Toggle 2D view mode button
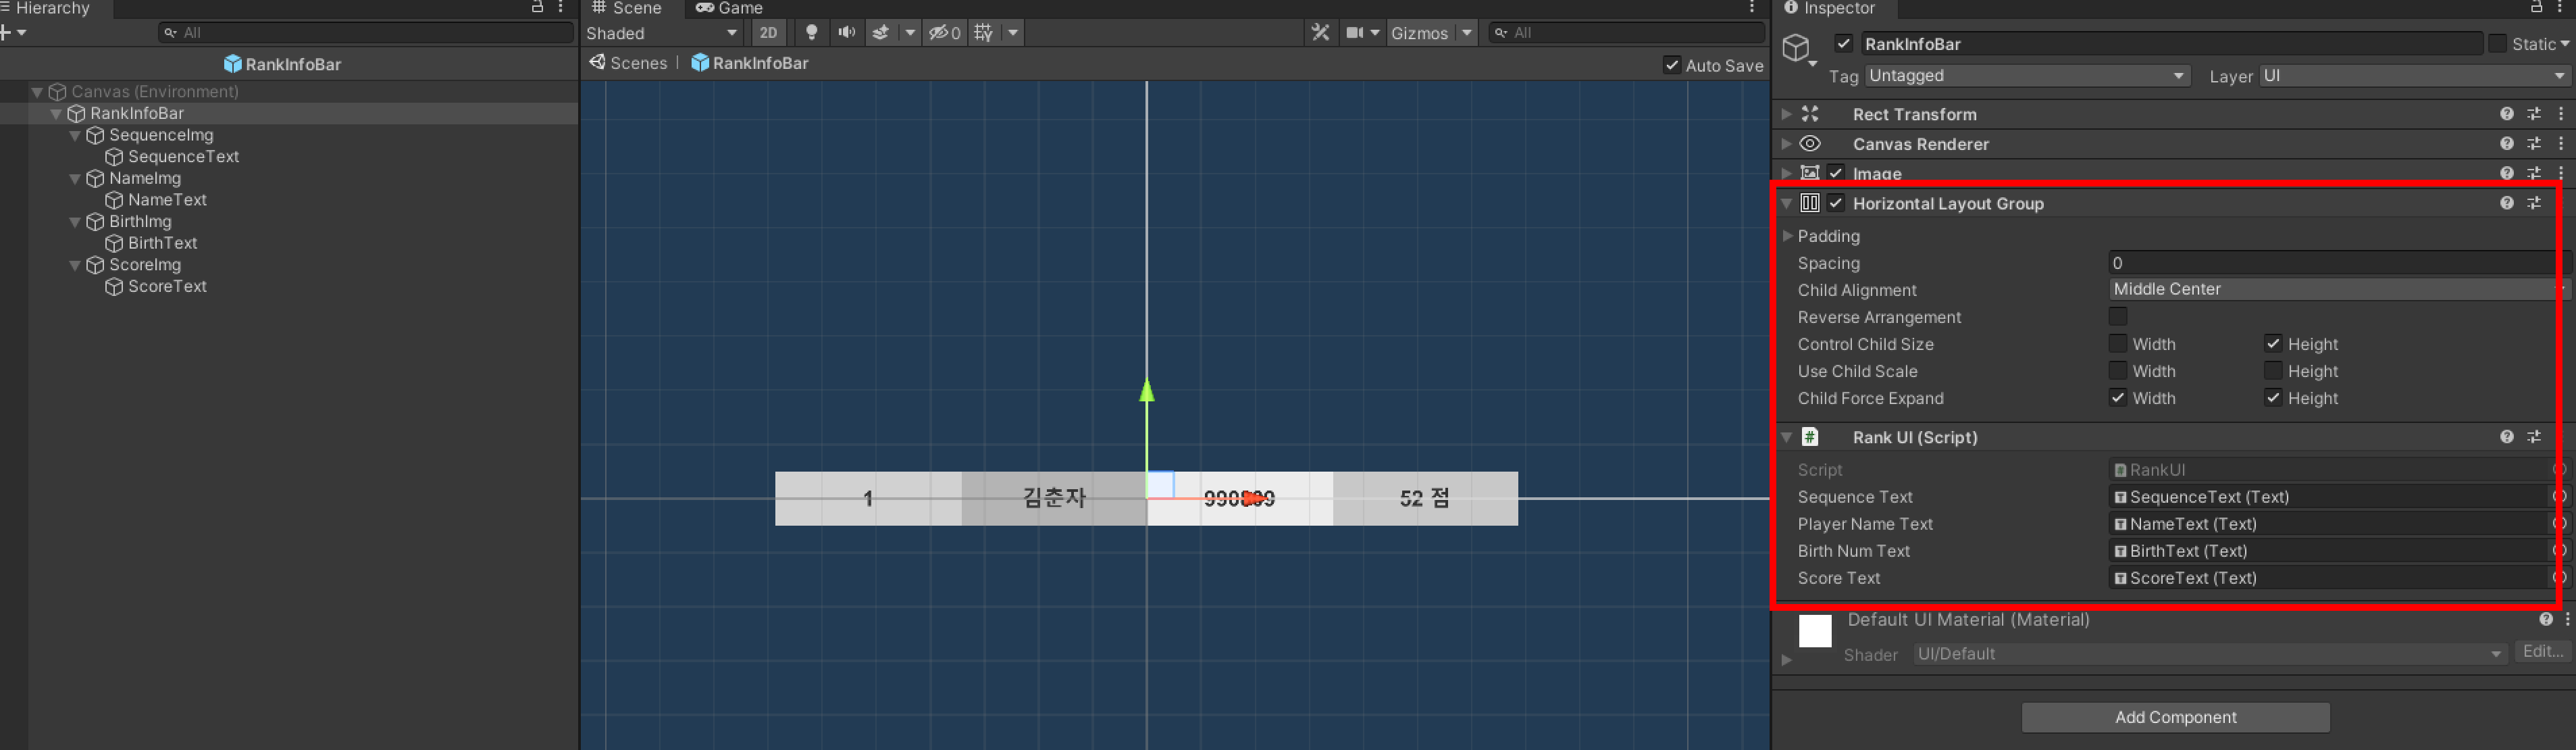The height and width of the screenshot is (750, 2576). [x=768, y=33]
